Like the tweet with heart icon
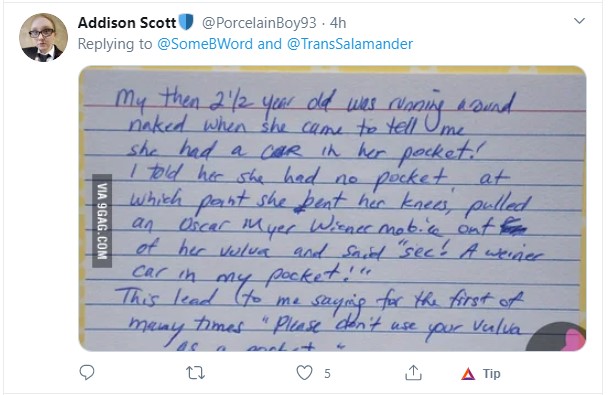The height and width of the screenshot is (395, 616). pyautogui.click(x=304, y=373)
